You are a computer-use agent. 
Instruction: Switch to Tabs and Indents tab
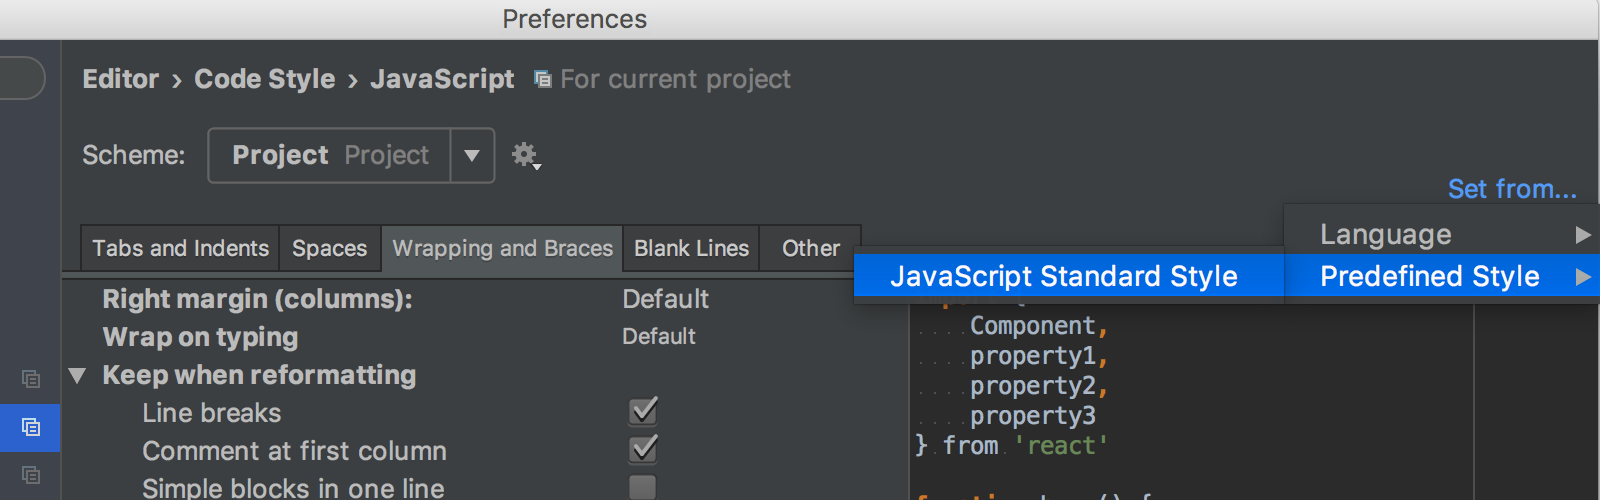coord(180,248)
